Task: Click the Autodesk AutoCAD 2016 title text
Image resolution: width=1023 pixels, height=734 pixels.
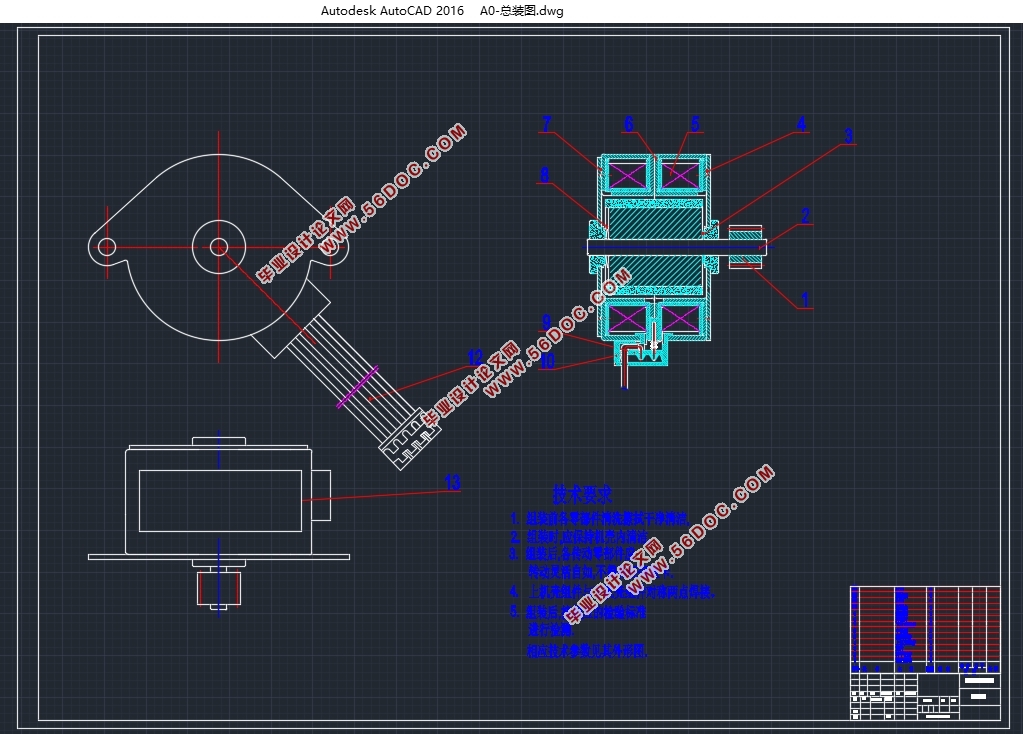Action: coord(392,10)
